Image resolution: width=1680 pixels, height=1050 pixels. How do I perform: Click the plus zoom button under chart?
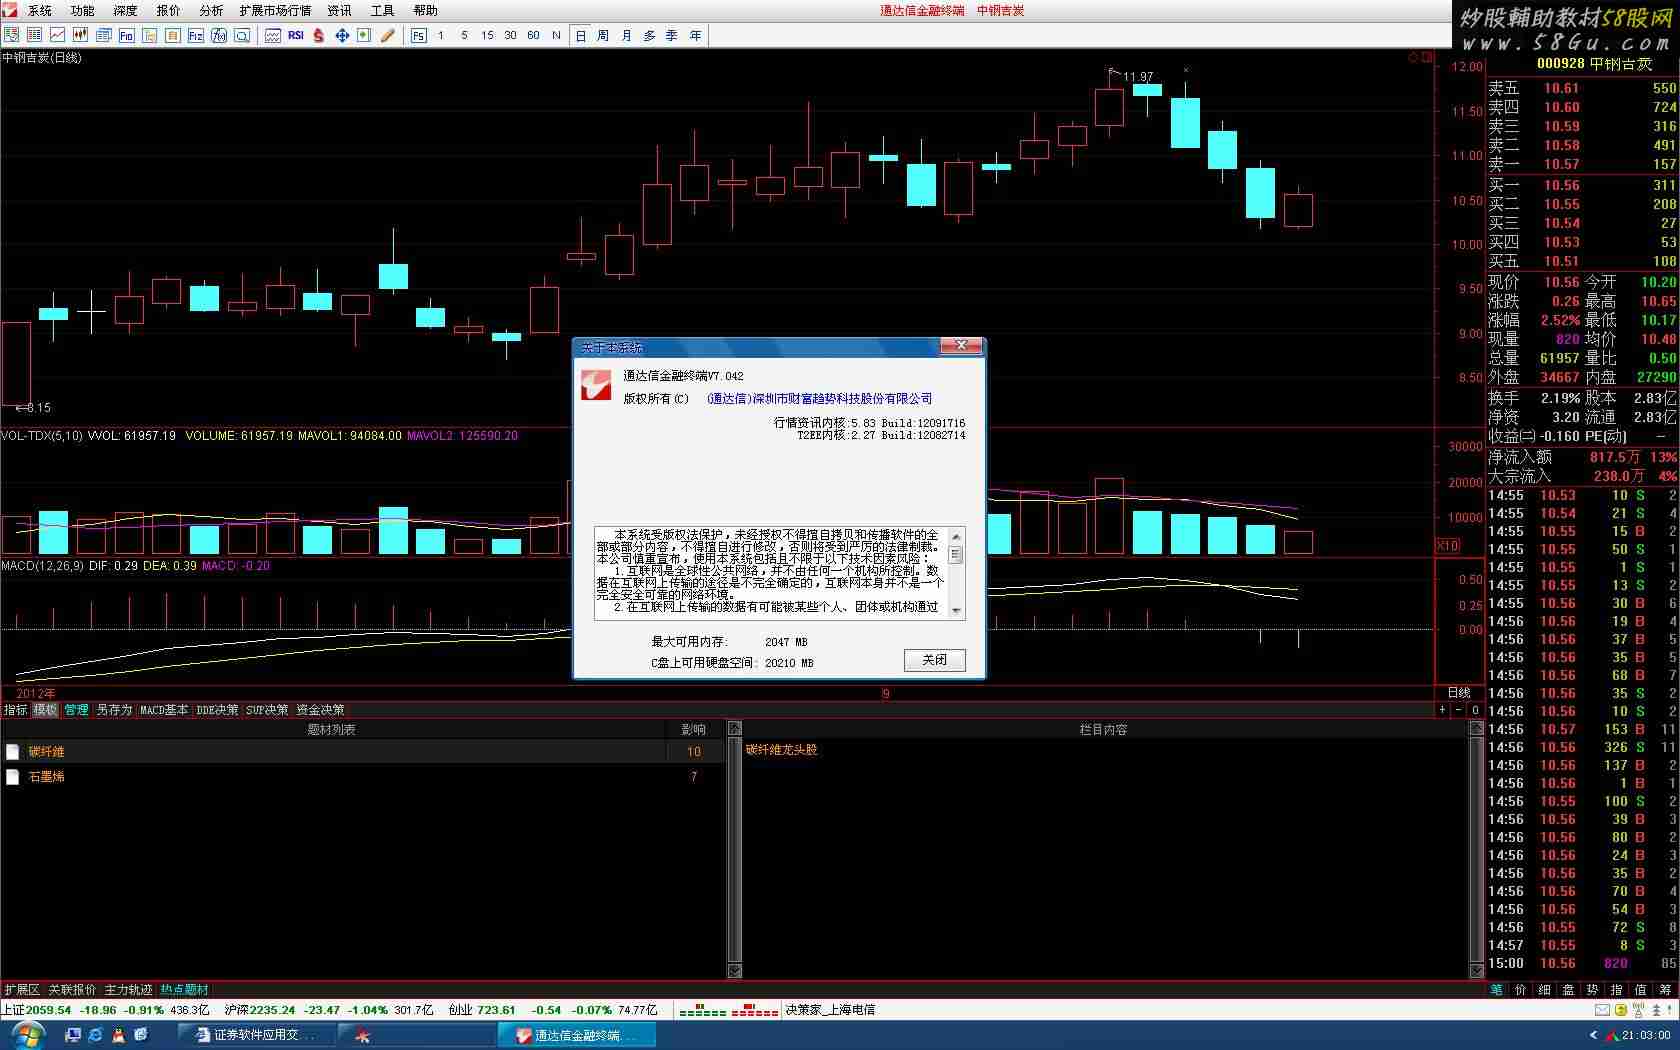[x=1442, y=709]
